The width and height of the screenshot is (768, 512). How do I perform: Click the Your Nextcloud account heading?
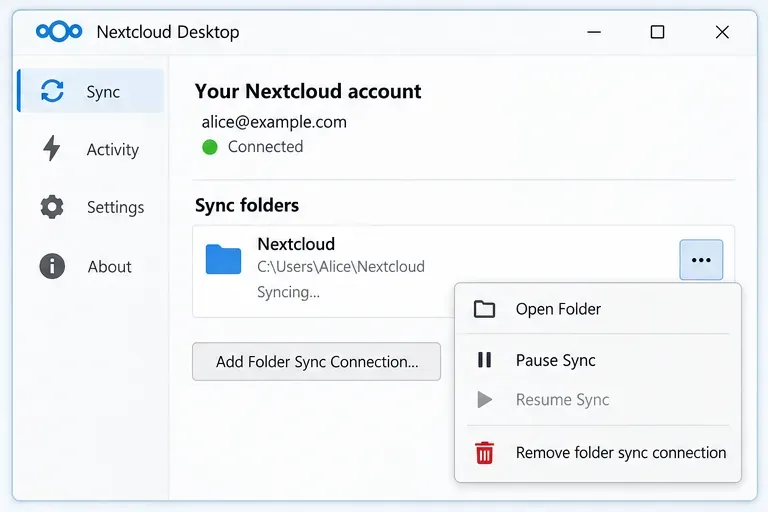[x=308, y=92]
